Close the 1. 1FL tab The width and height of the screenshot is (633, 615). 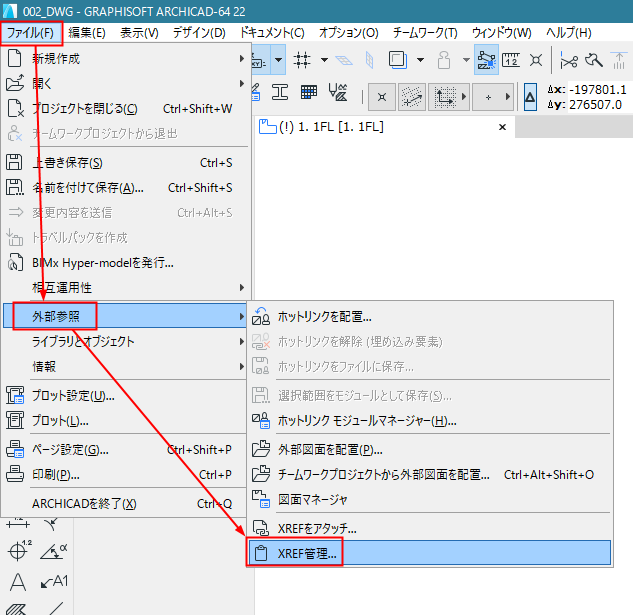[502, 127]
